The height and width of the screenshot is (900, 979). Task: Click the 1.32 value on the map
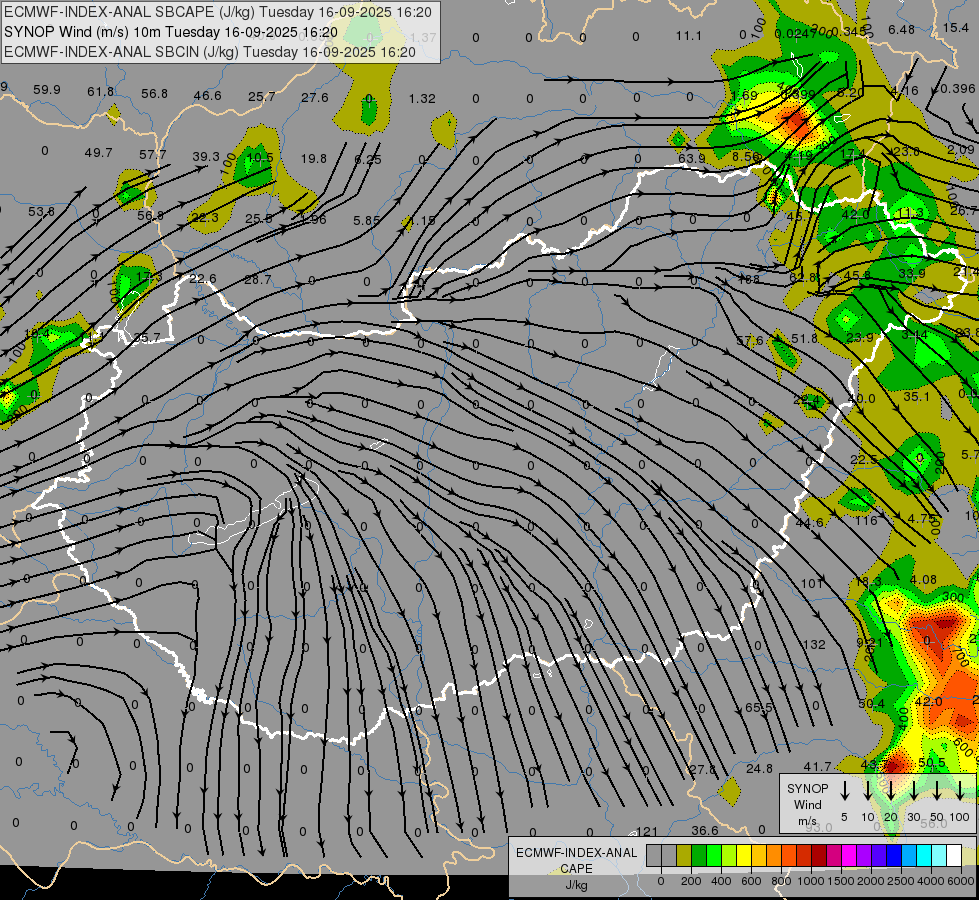point(422,99)
